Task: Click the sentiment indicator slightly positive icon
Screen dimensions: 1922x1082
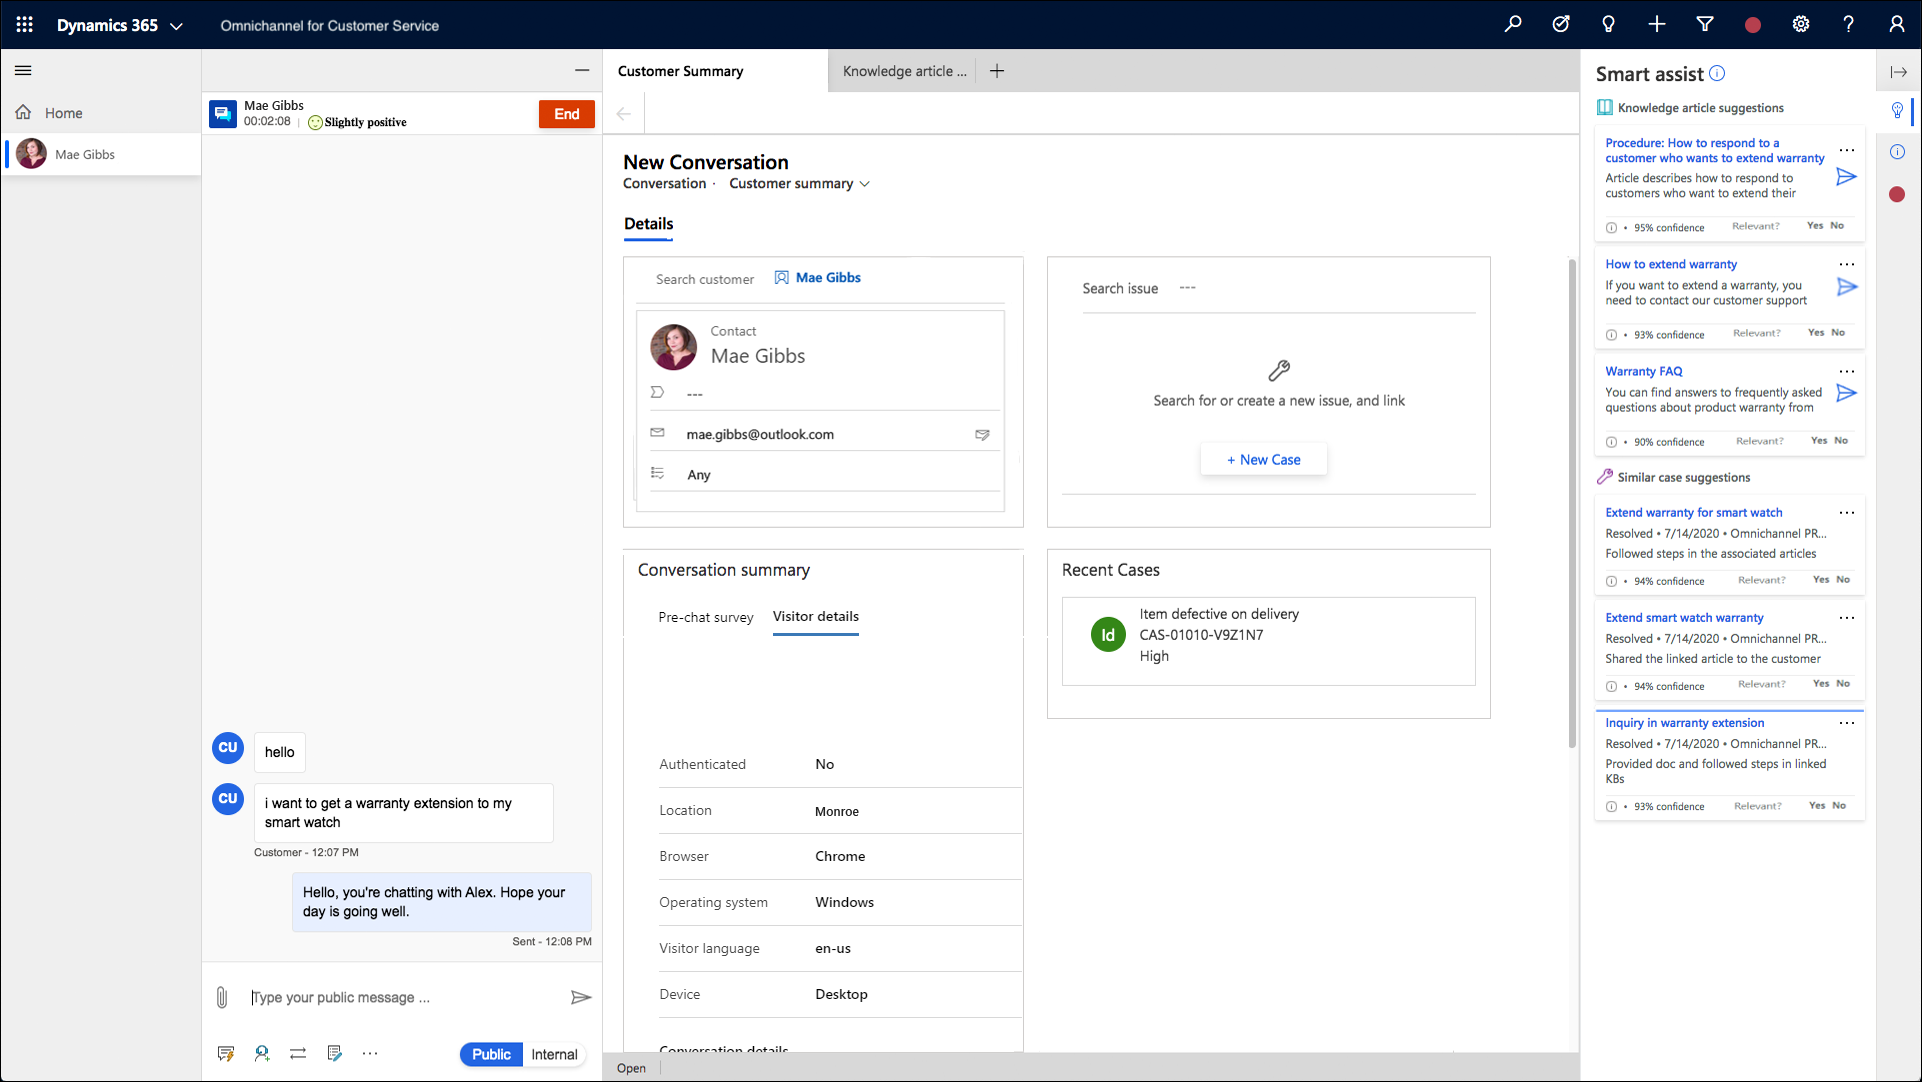Action: tap(315, 121)
